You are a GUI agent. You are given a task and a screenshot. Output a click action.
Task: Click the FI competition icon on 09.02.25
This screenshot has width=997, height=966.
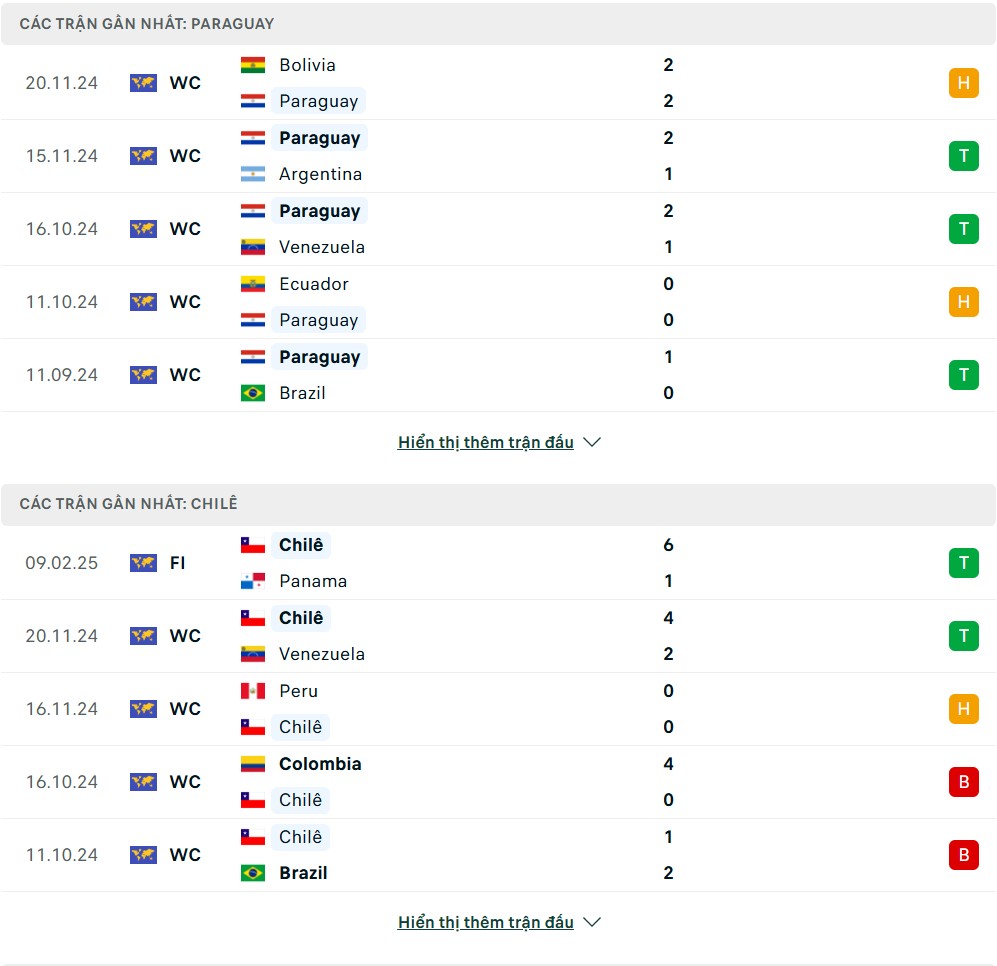click(x=143, y=563)
